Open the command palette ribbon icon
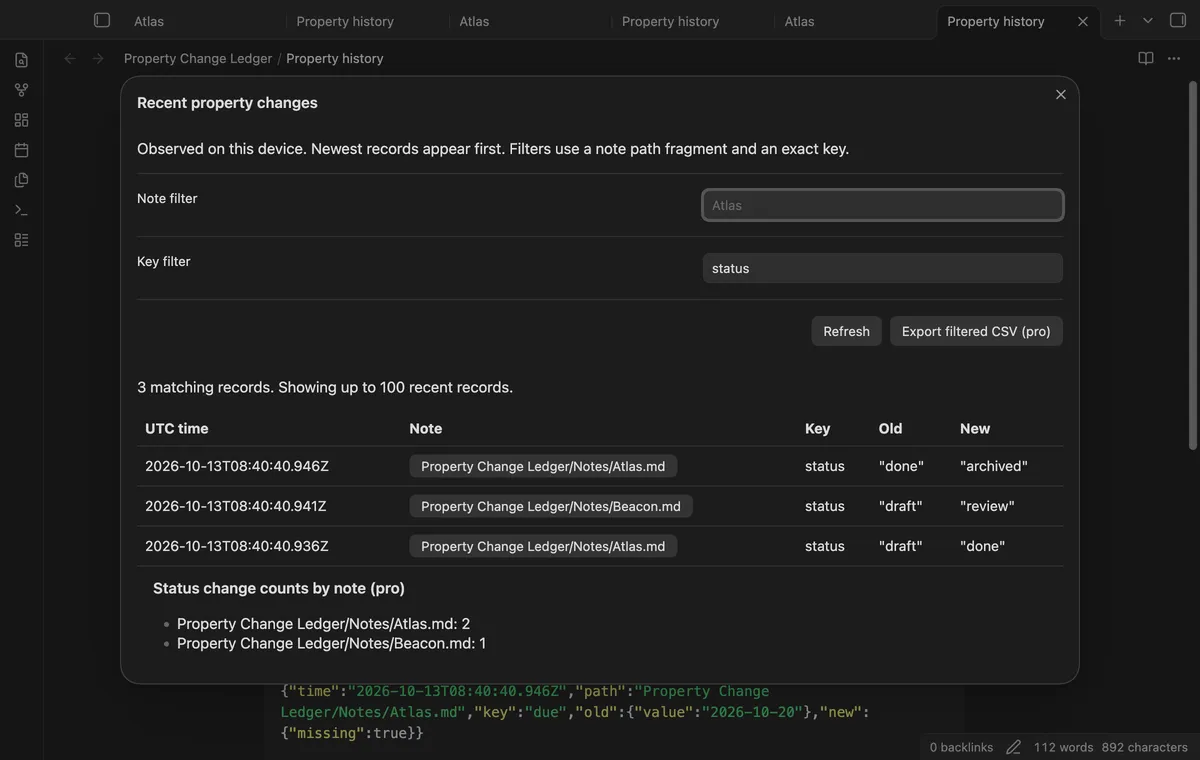Screen dimensions: 1200x760 pyautogui.click(x=21, y=210)
